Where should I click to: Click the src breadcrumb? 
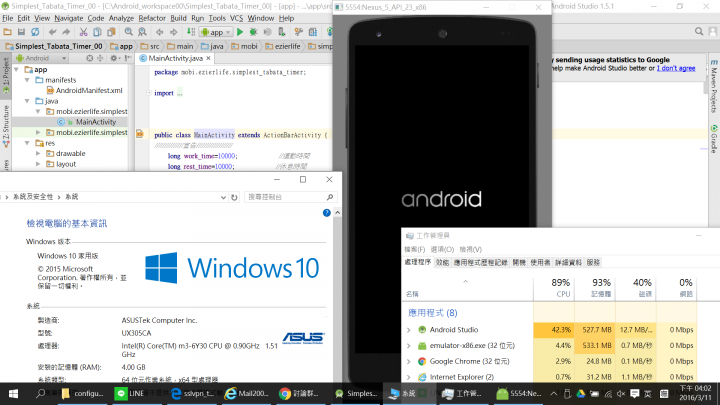(150, 46)
